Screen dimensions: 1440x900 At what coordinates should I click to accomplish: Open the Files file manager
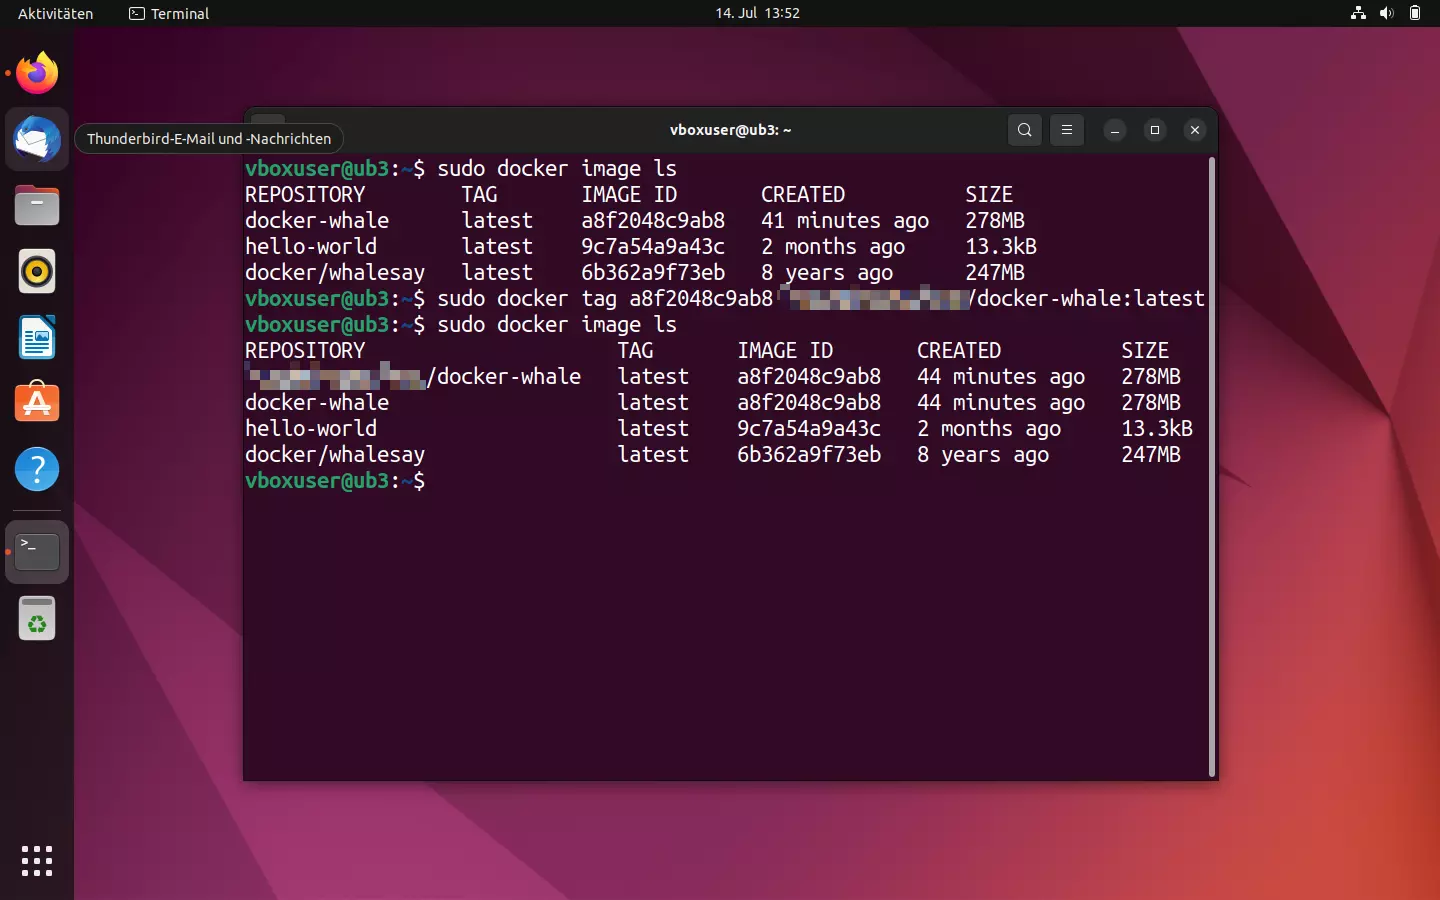click(x=36, y=205)
